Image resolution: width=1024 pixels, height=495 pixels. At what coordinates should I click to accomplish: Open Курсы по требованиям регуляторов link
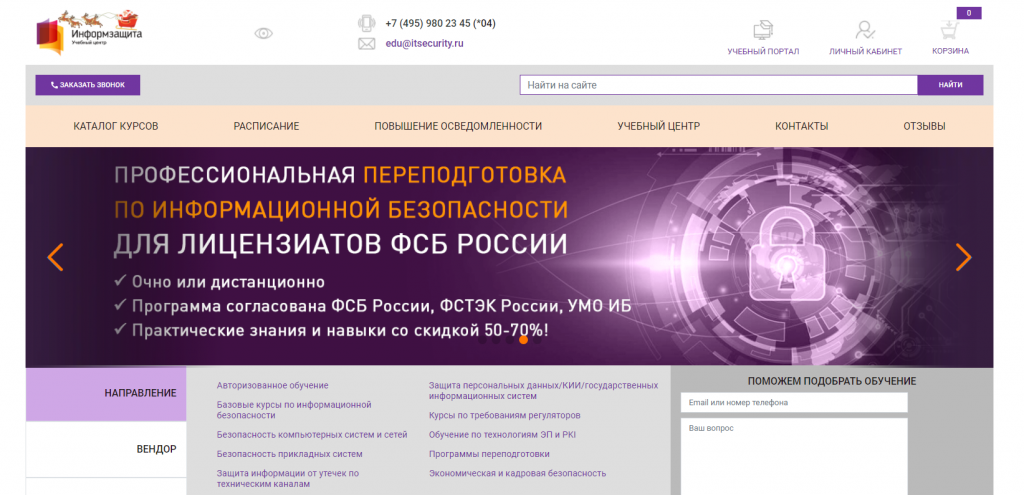pyautogui.click(x=505, y=415)
